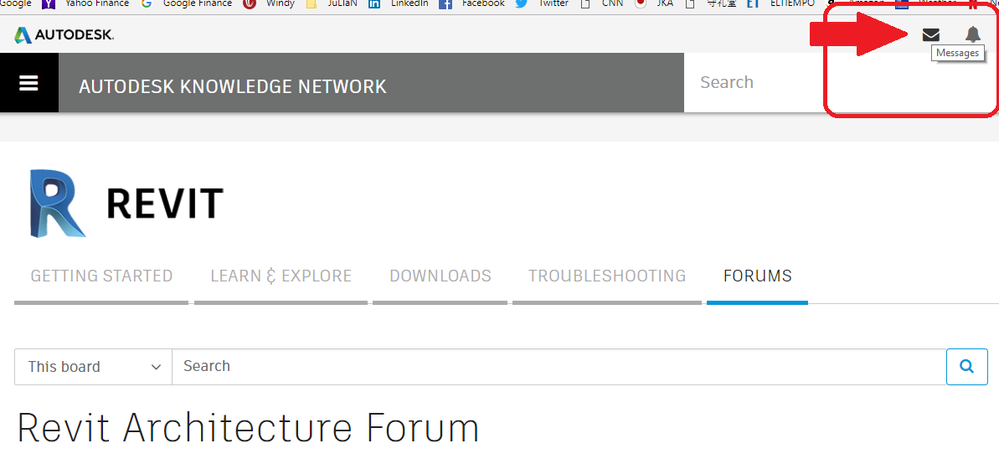
Task: Switch to the Learn & Explore tab
Action: 281,276
